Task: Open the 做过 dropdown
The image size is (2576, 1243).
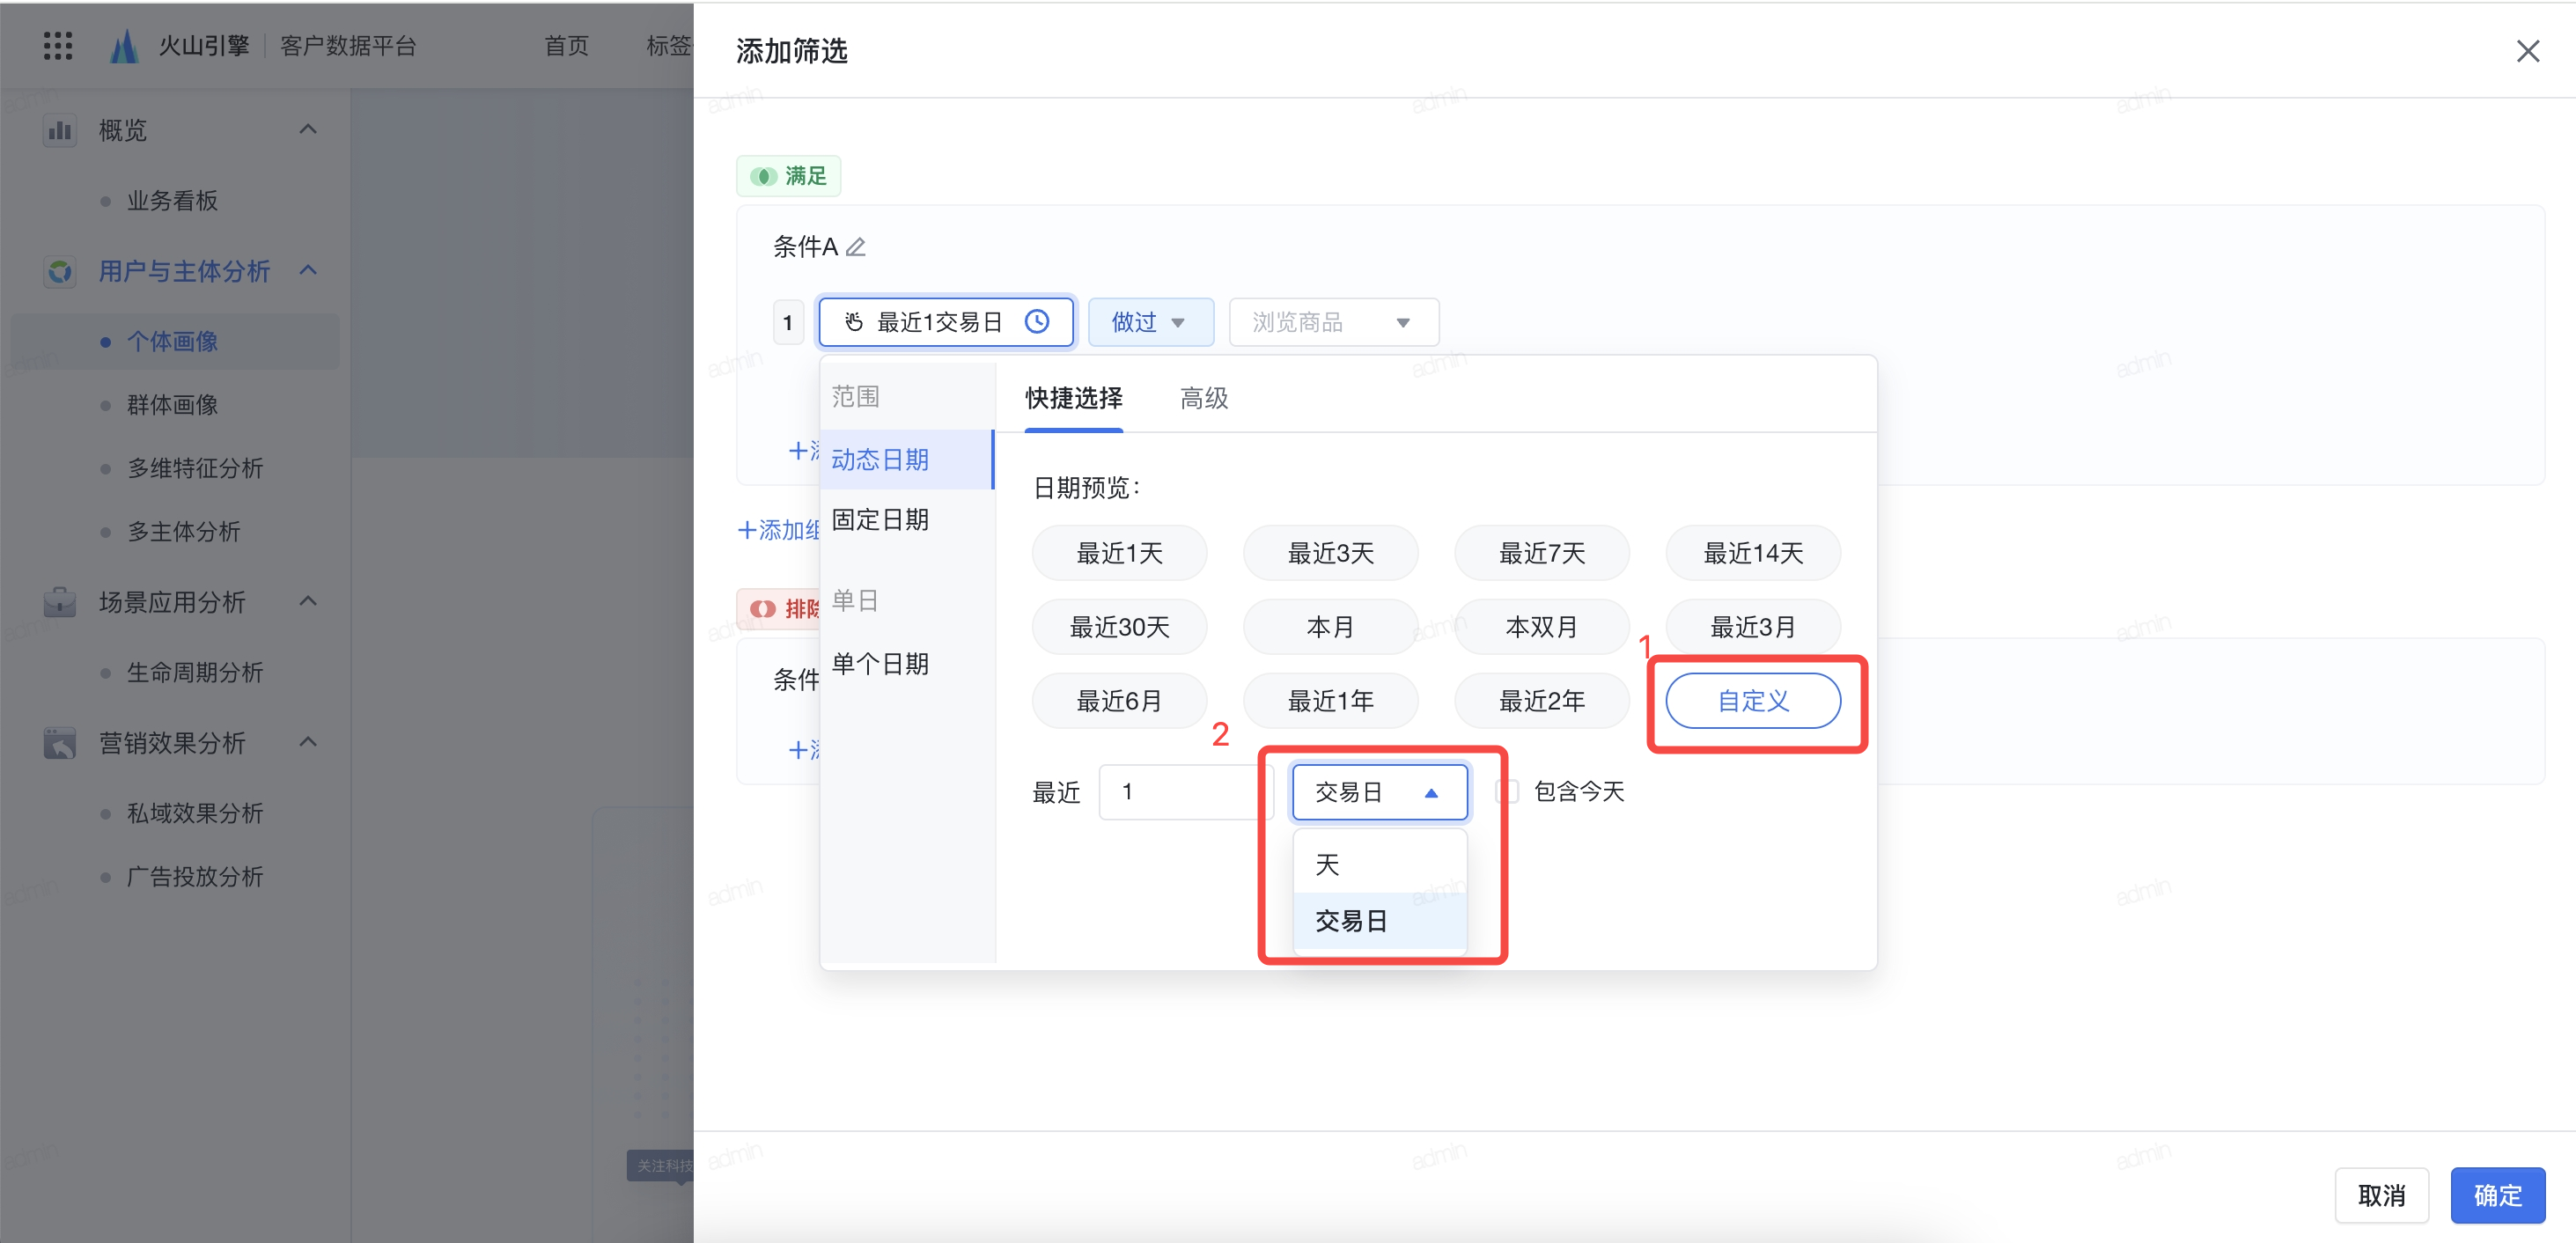Action: coord(1151,322)
